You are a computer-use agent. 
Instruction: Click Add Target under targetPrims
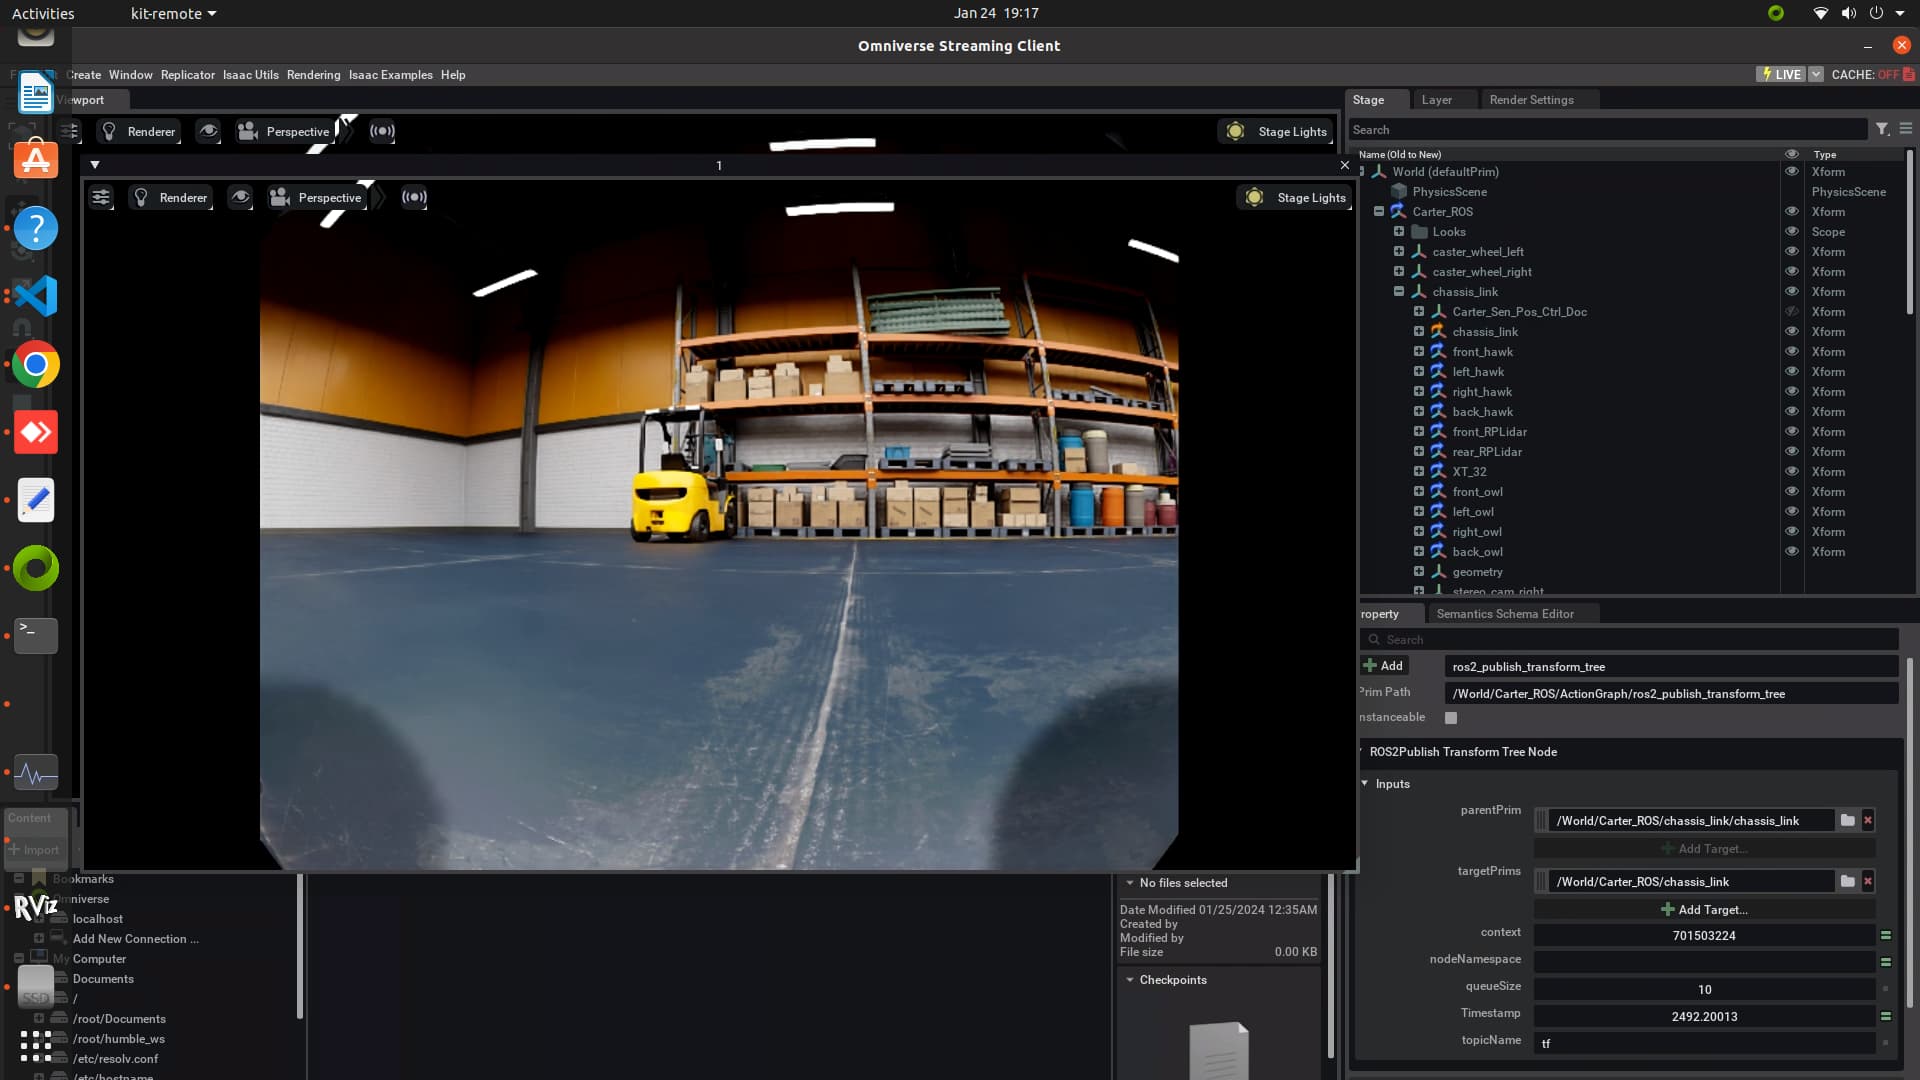1704,909
